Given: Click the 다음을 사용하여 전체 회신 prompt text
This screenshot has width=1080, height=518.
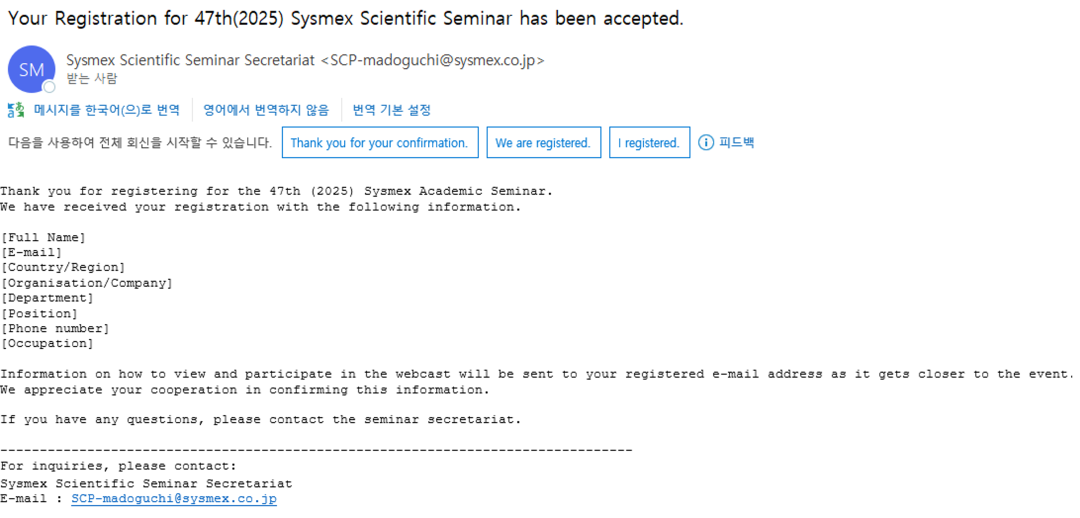Looking at the screenshot, I should pyautogui.click(x=140, y=143).
